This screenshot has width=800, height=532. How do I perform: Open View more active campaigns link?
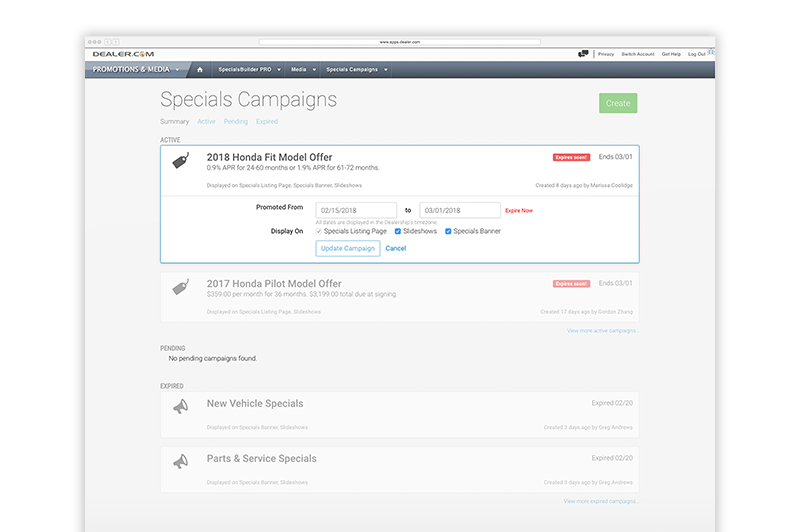pyautogui.click(x=603, y=331)
